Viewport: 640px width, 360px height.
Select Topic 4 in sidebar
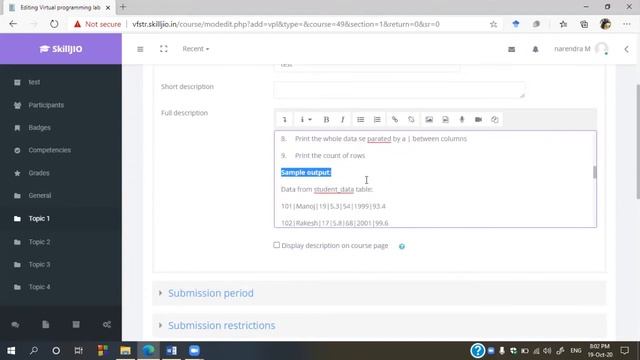39,287
